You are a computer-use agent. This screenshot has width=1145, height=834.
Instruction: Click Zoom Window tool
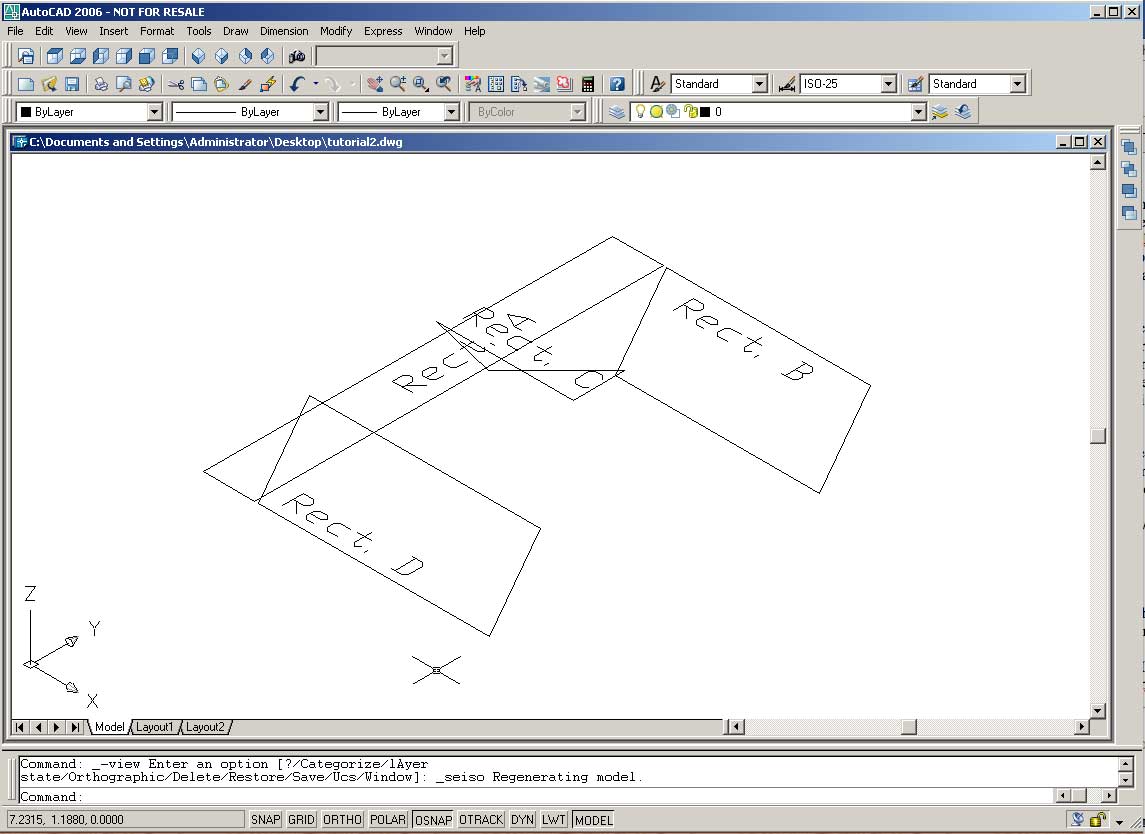(421, 84)
